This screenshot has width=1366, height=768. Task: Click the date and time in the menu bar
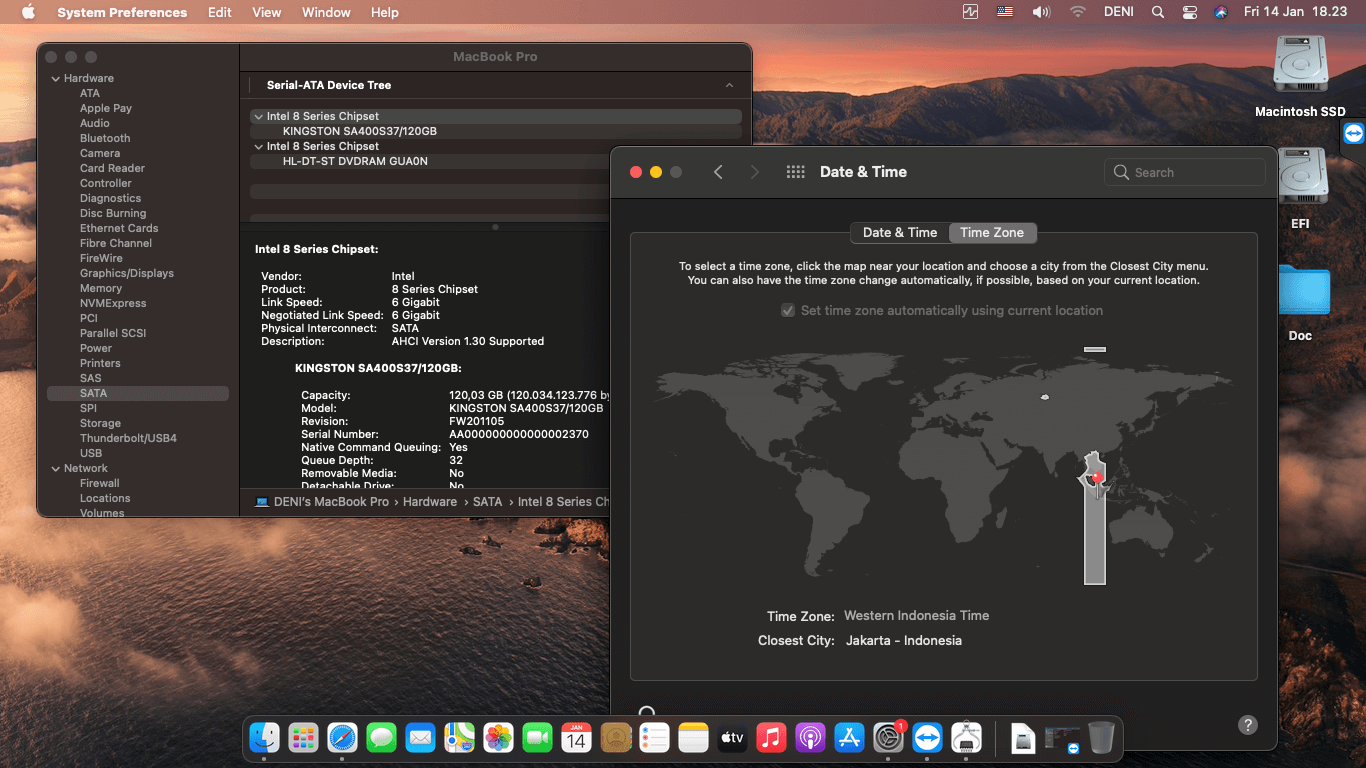(x=1295, y=12)
